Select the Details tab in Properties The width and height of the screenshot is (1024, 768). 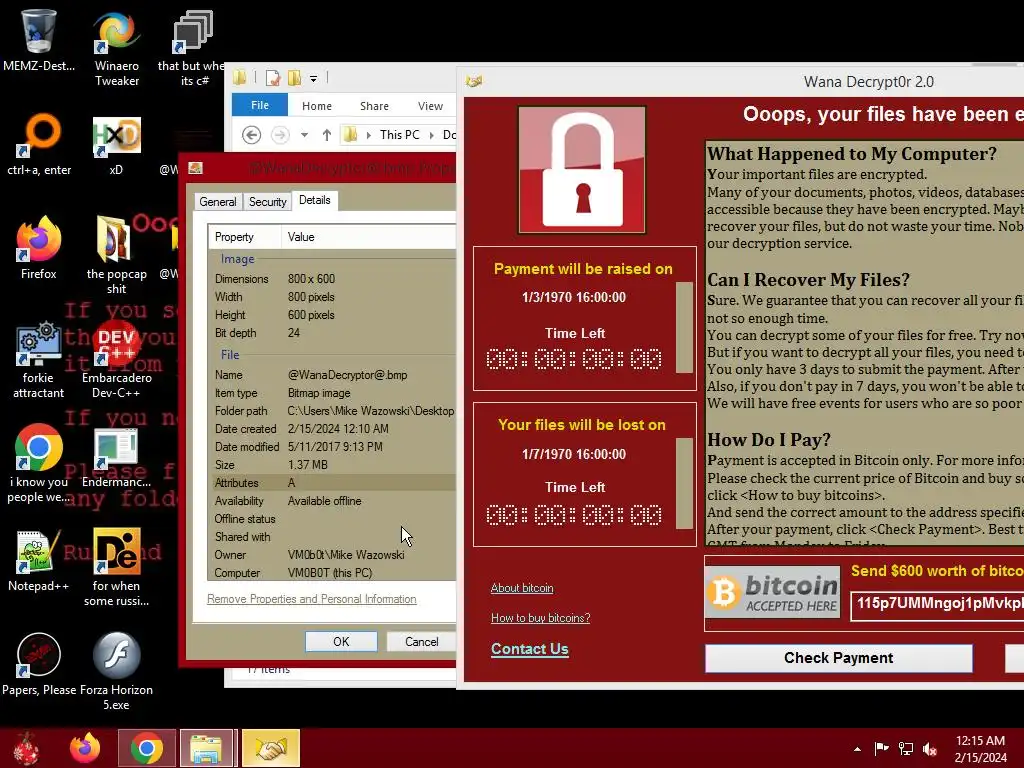coord(315,200)
